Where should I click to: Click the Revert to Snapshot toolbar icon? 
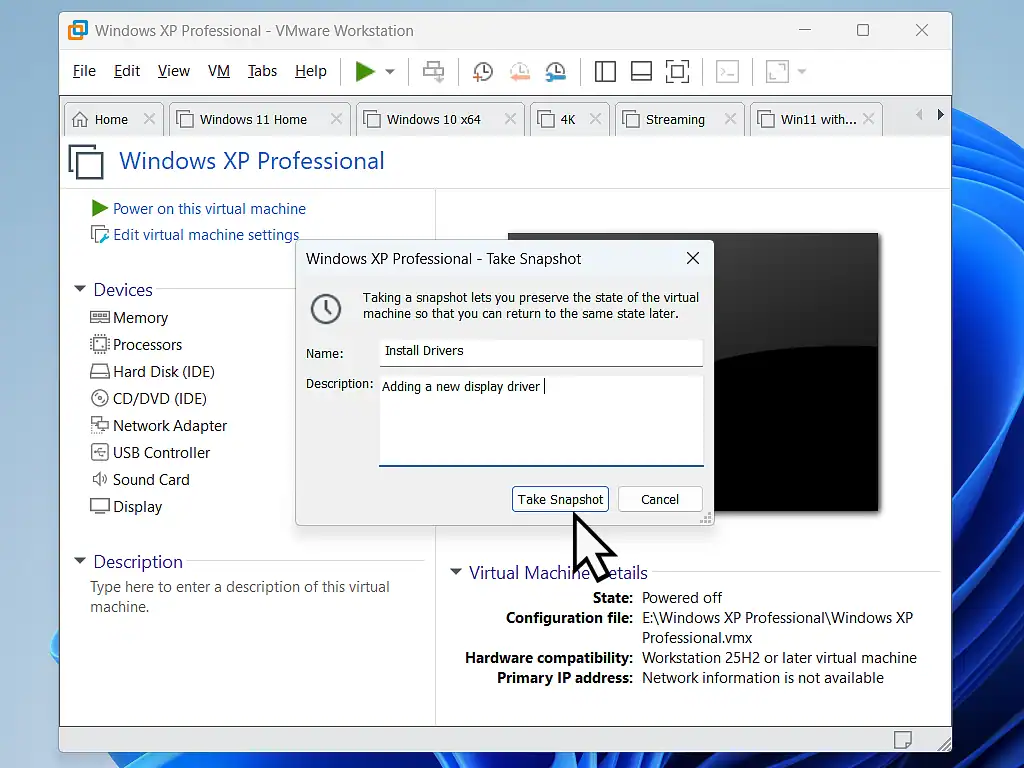tap(519, 71)
